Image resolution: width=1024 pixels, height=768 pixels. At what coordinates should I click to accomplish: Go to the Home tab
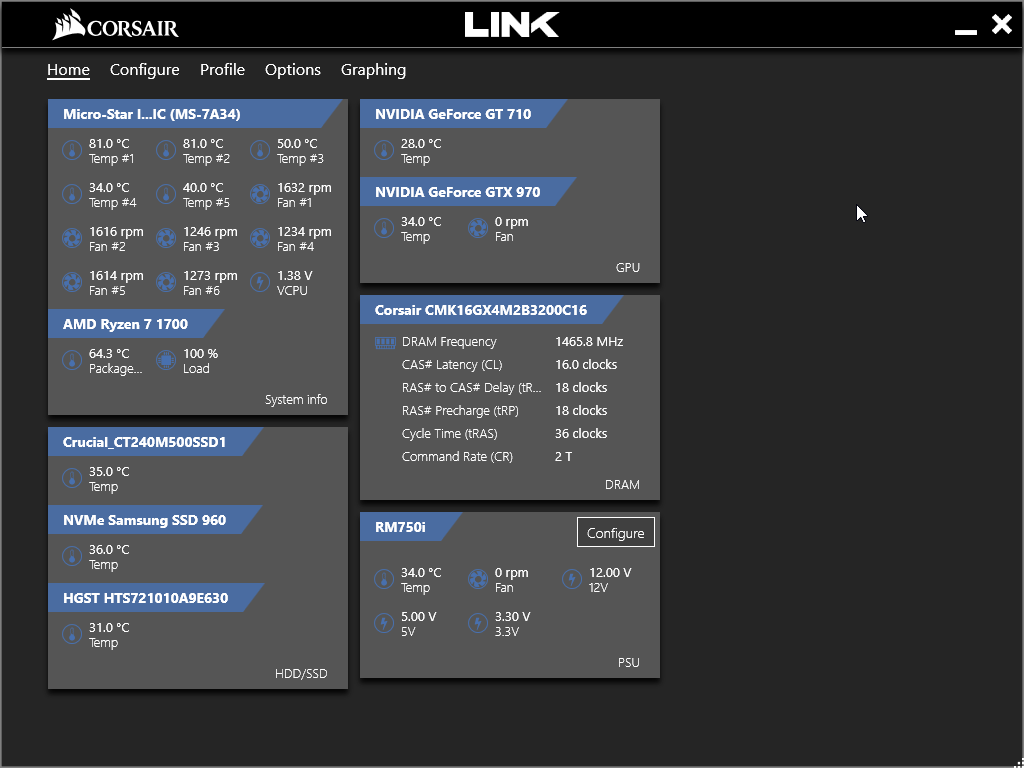[68, 70]
